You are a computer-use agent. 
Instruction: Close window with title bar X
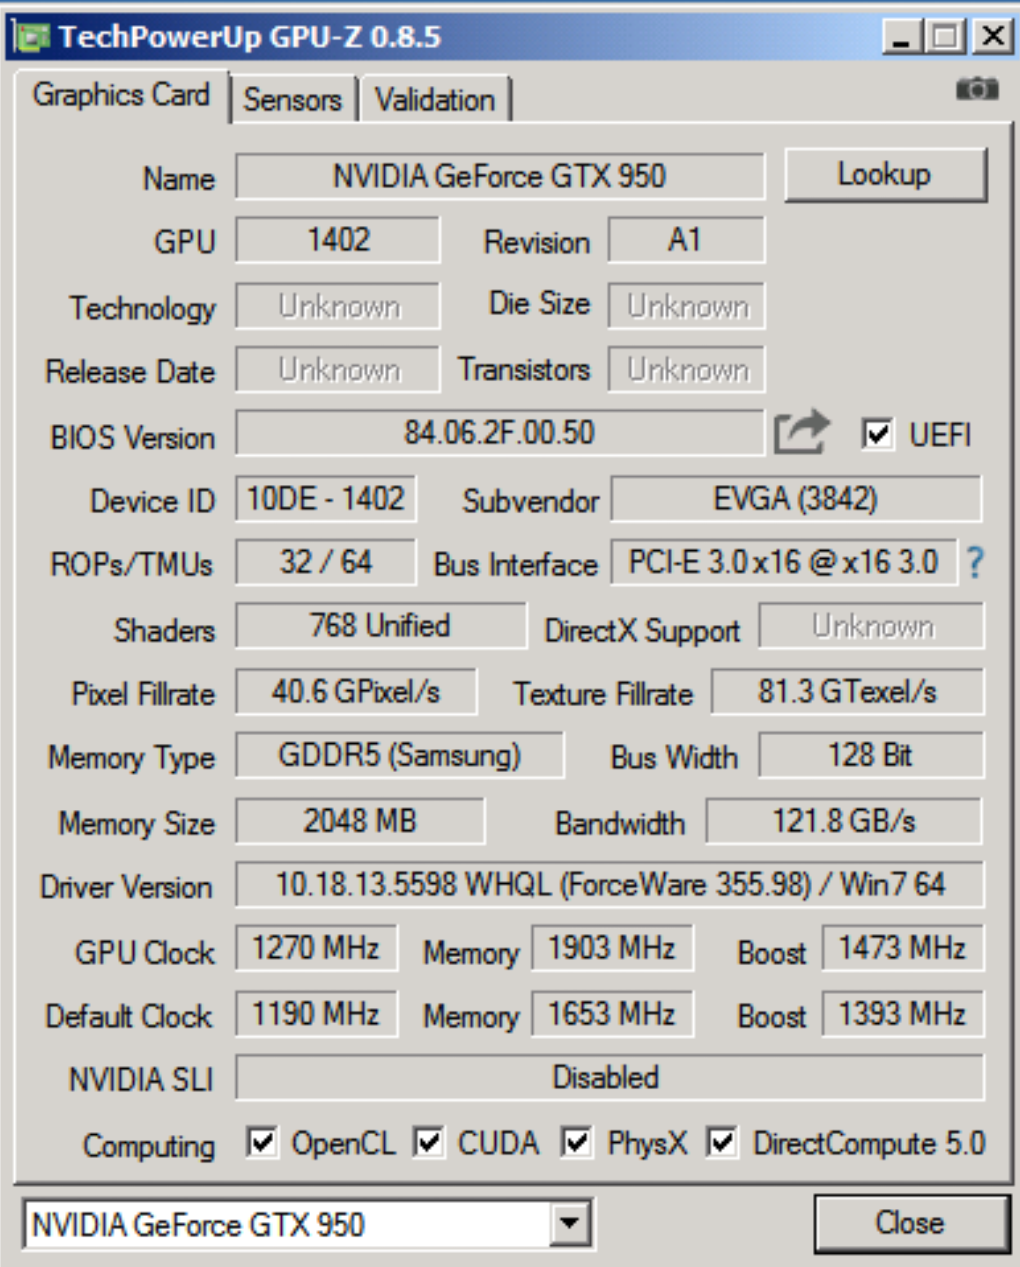point(993,37)
